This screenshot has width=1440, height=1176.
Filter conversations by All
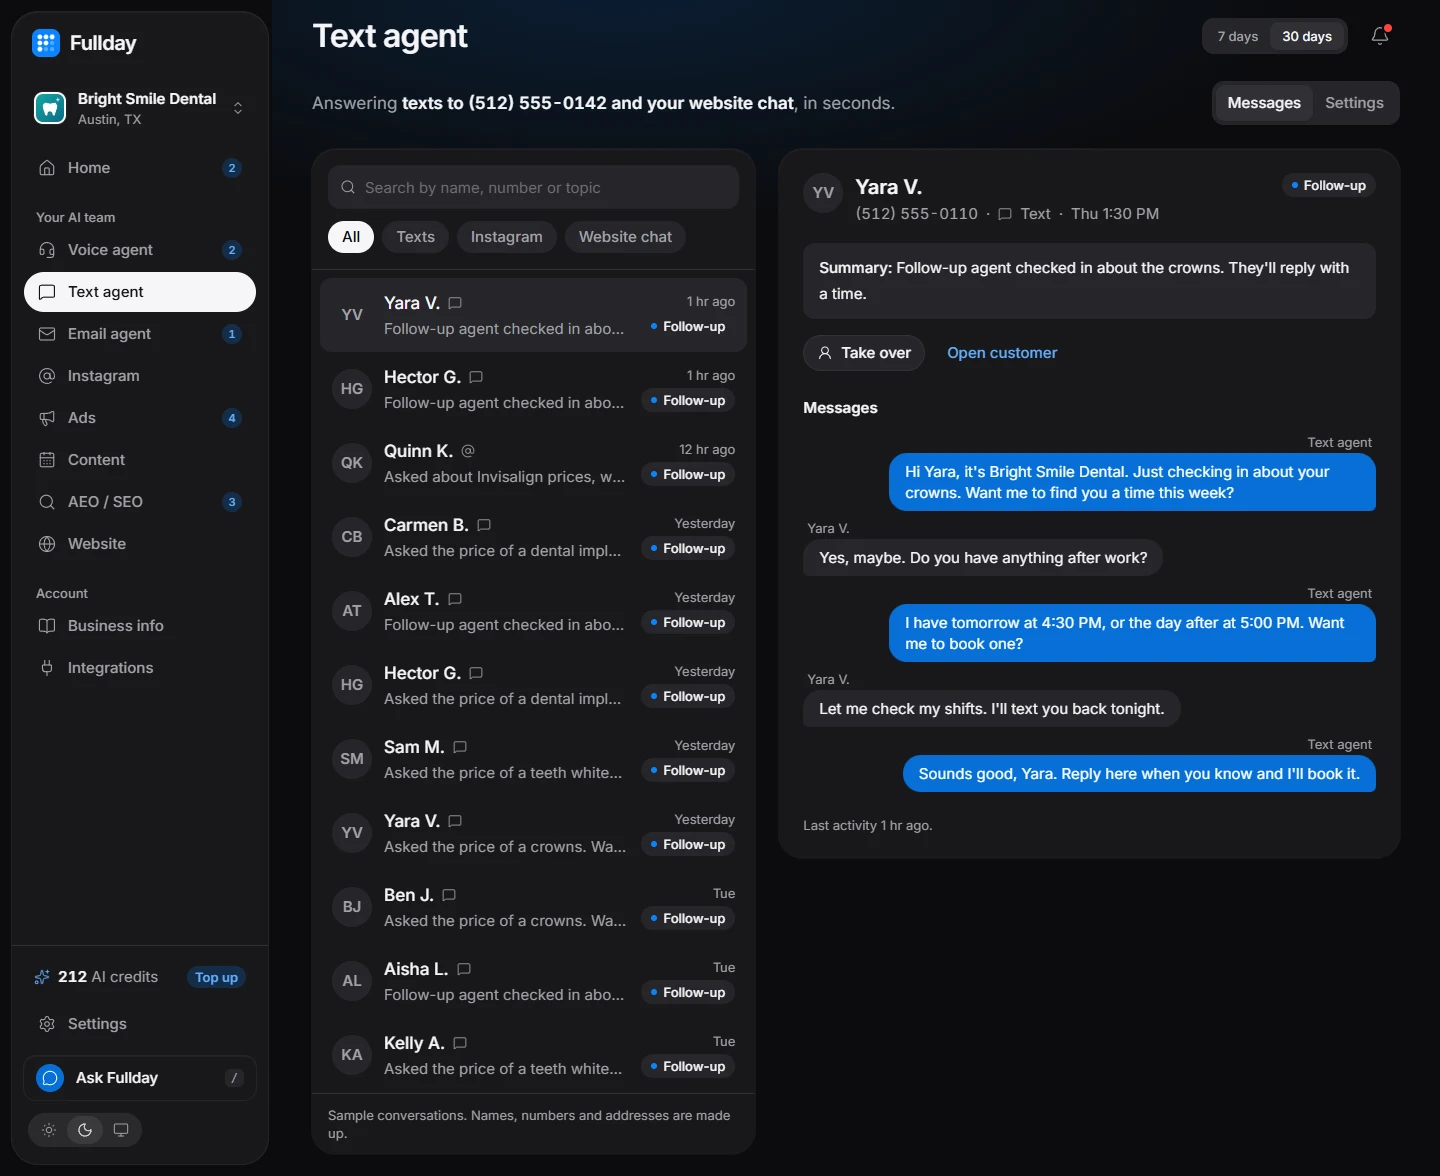tap(351, 237)
